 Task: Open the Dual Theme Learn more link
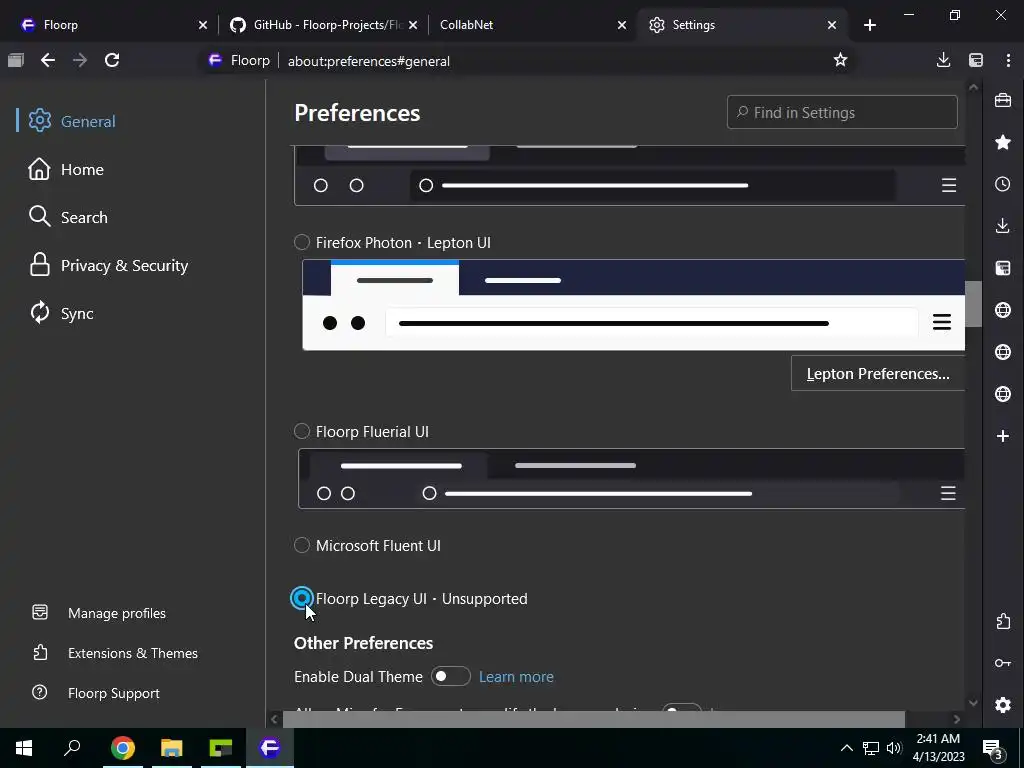pyautogui.click(x=516, y=677)
